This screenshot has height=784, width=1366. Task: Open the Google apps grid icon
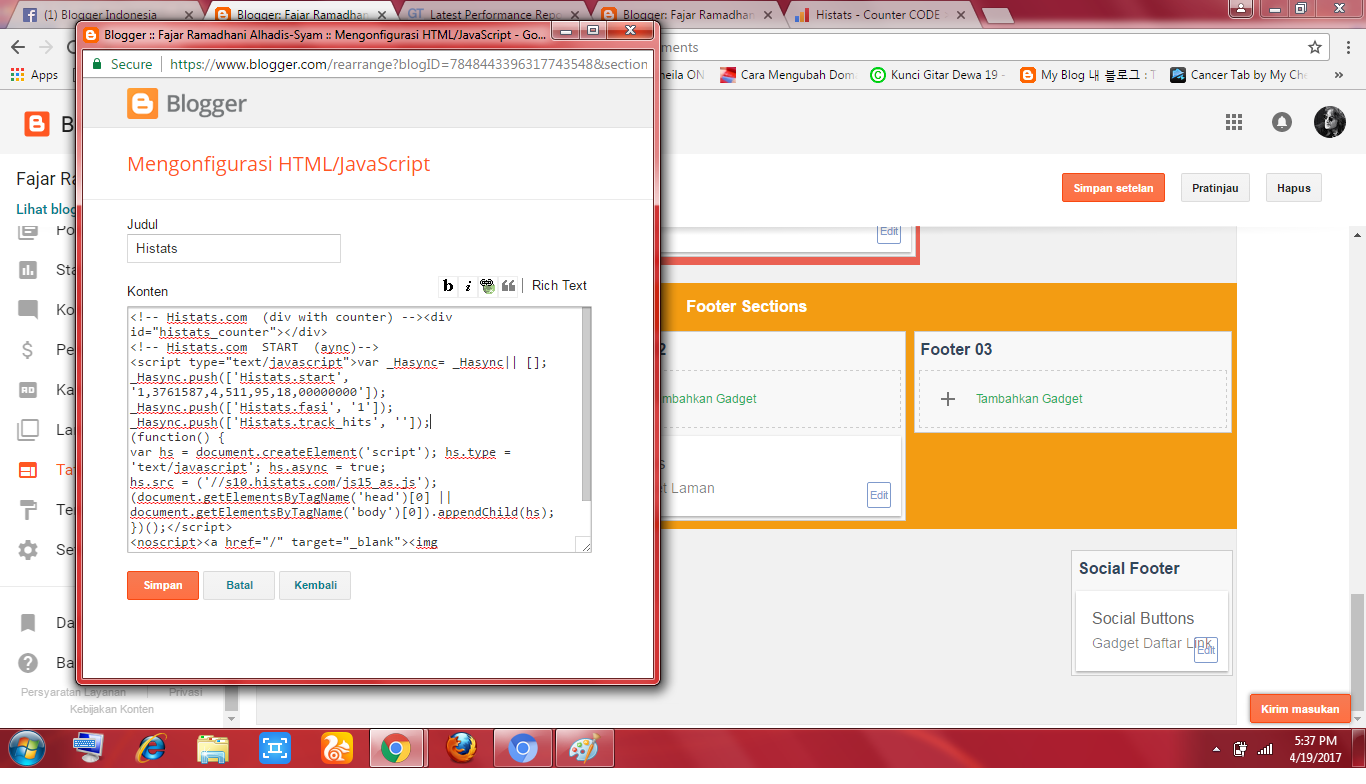(x=1233, y=122)
